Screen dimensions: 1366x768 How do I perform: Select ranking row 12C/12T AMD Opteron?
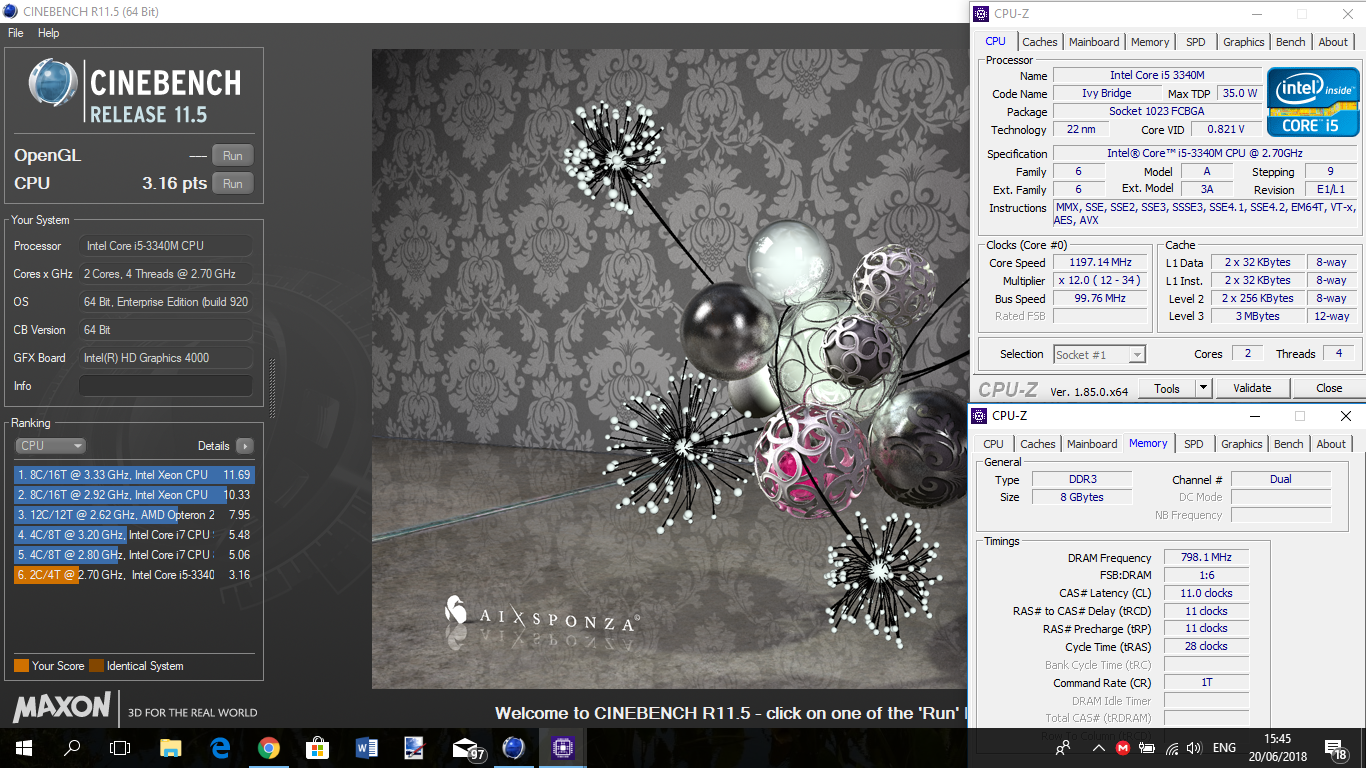[134, 515]
